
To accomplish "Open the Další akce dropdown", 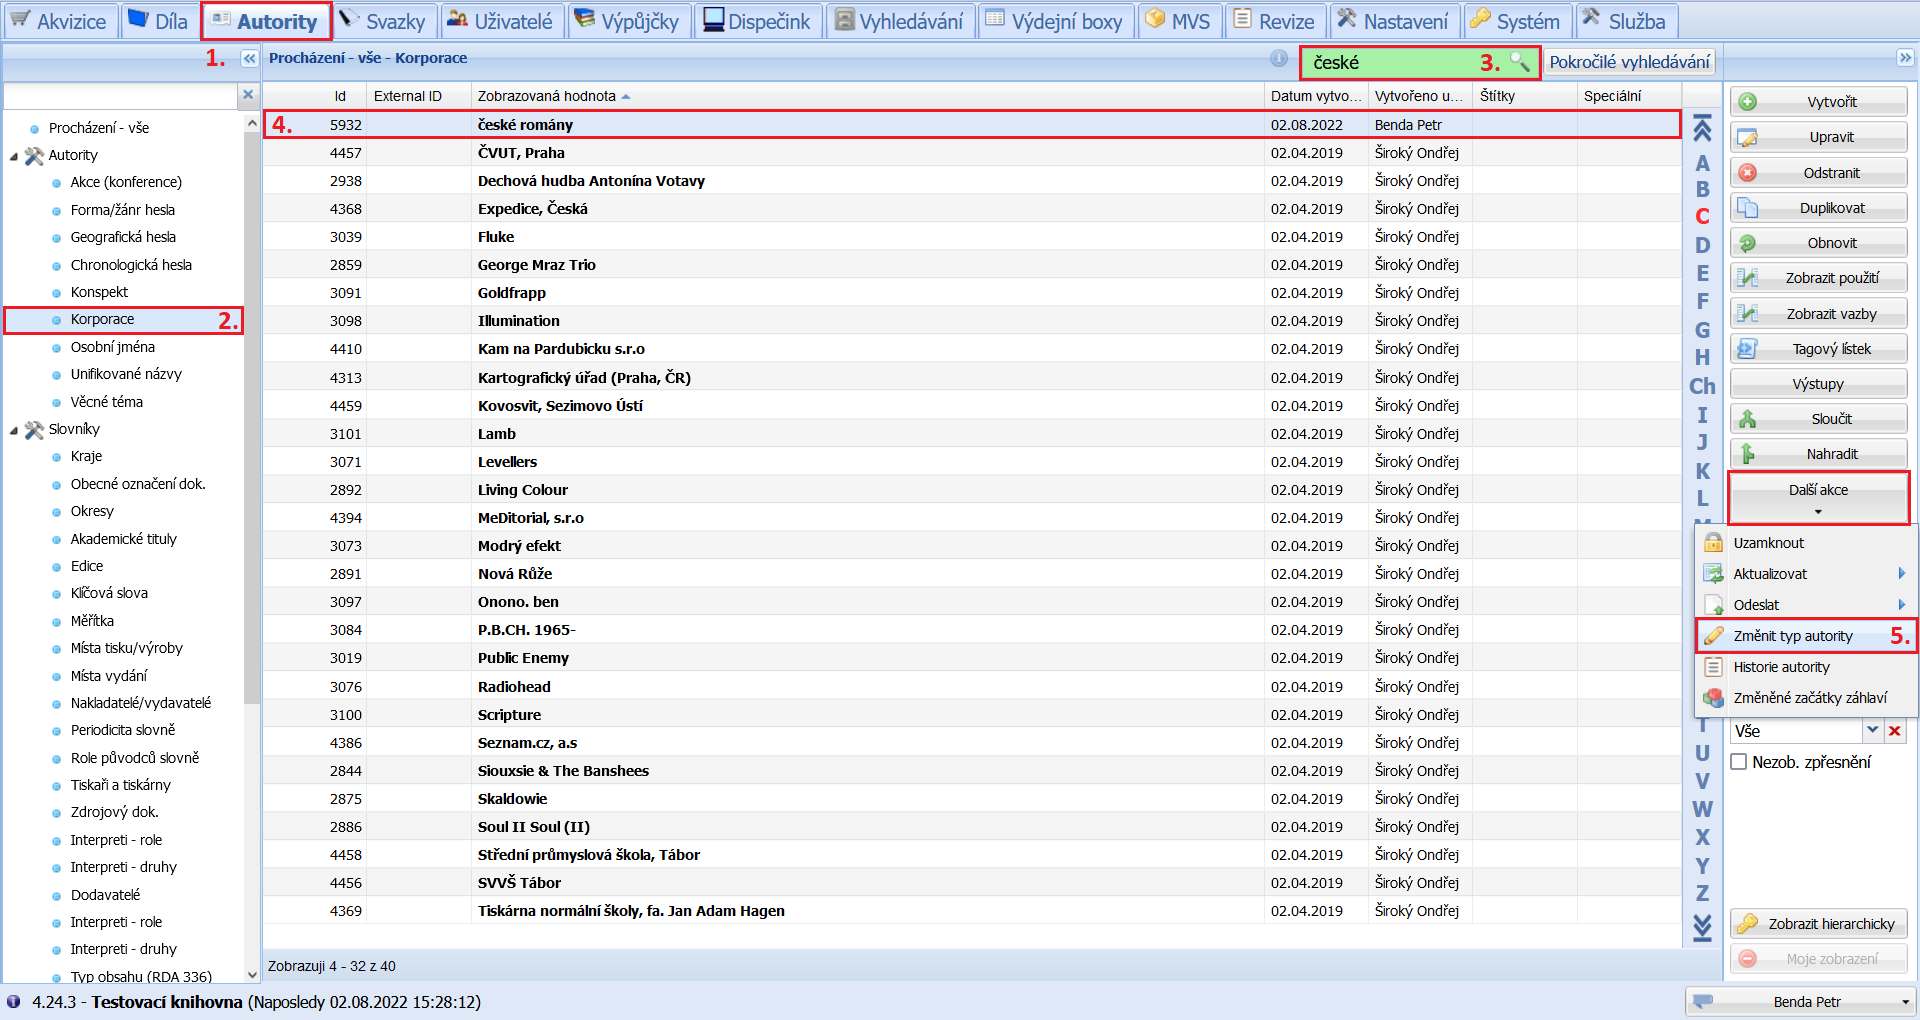I will [1818, 498].
